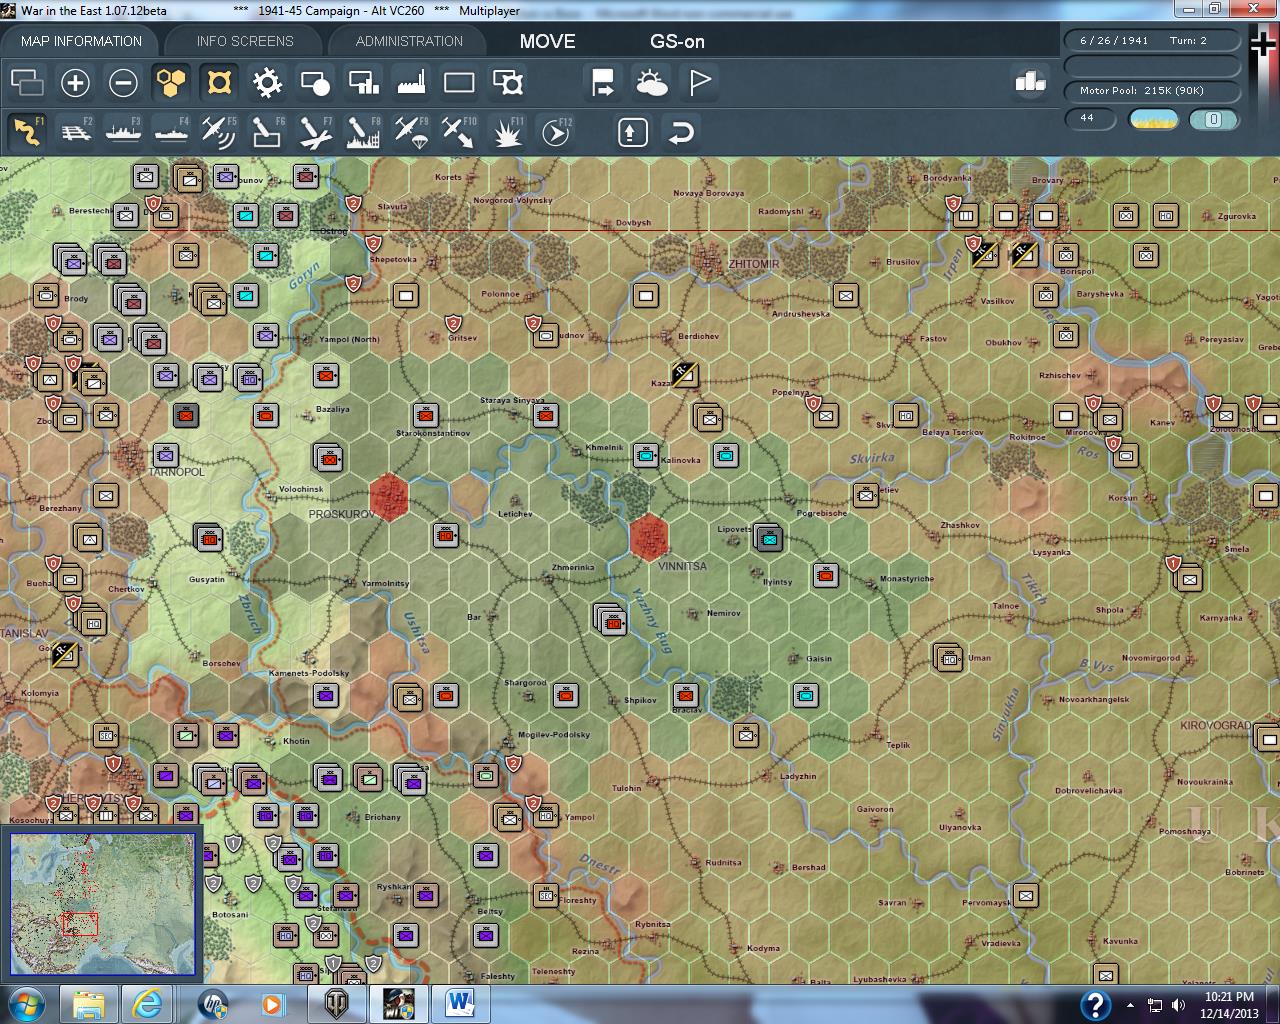Click the rectangle with bar chart icon
This screenshot has width=1280, height=1024.
363,82
